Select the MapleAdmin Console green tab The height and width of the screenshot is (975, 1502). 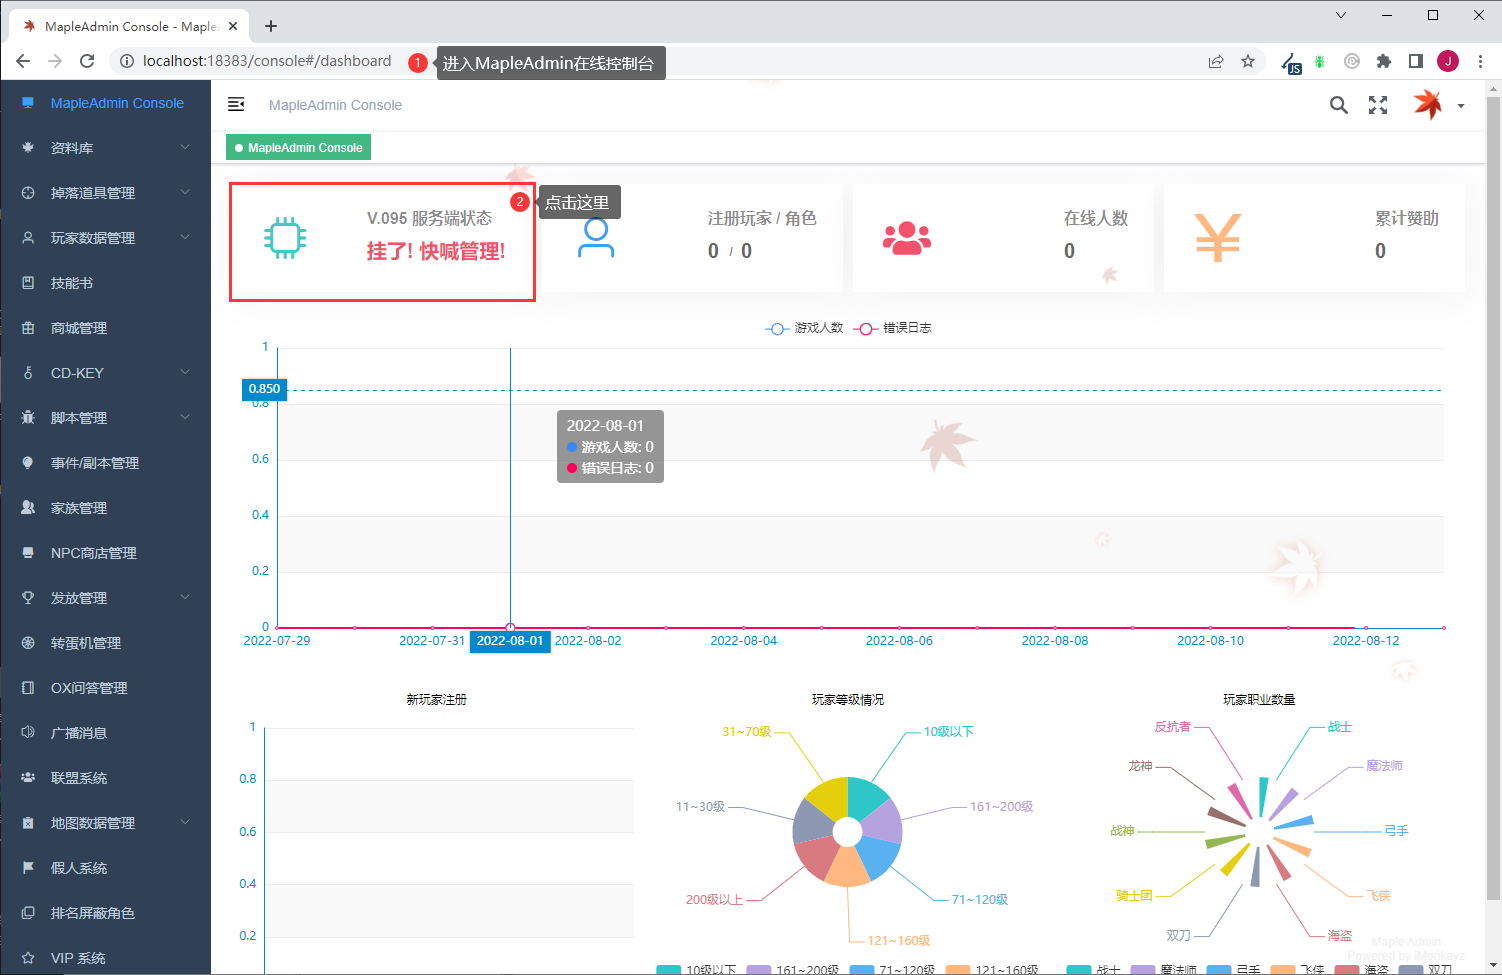click(298, 148)
